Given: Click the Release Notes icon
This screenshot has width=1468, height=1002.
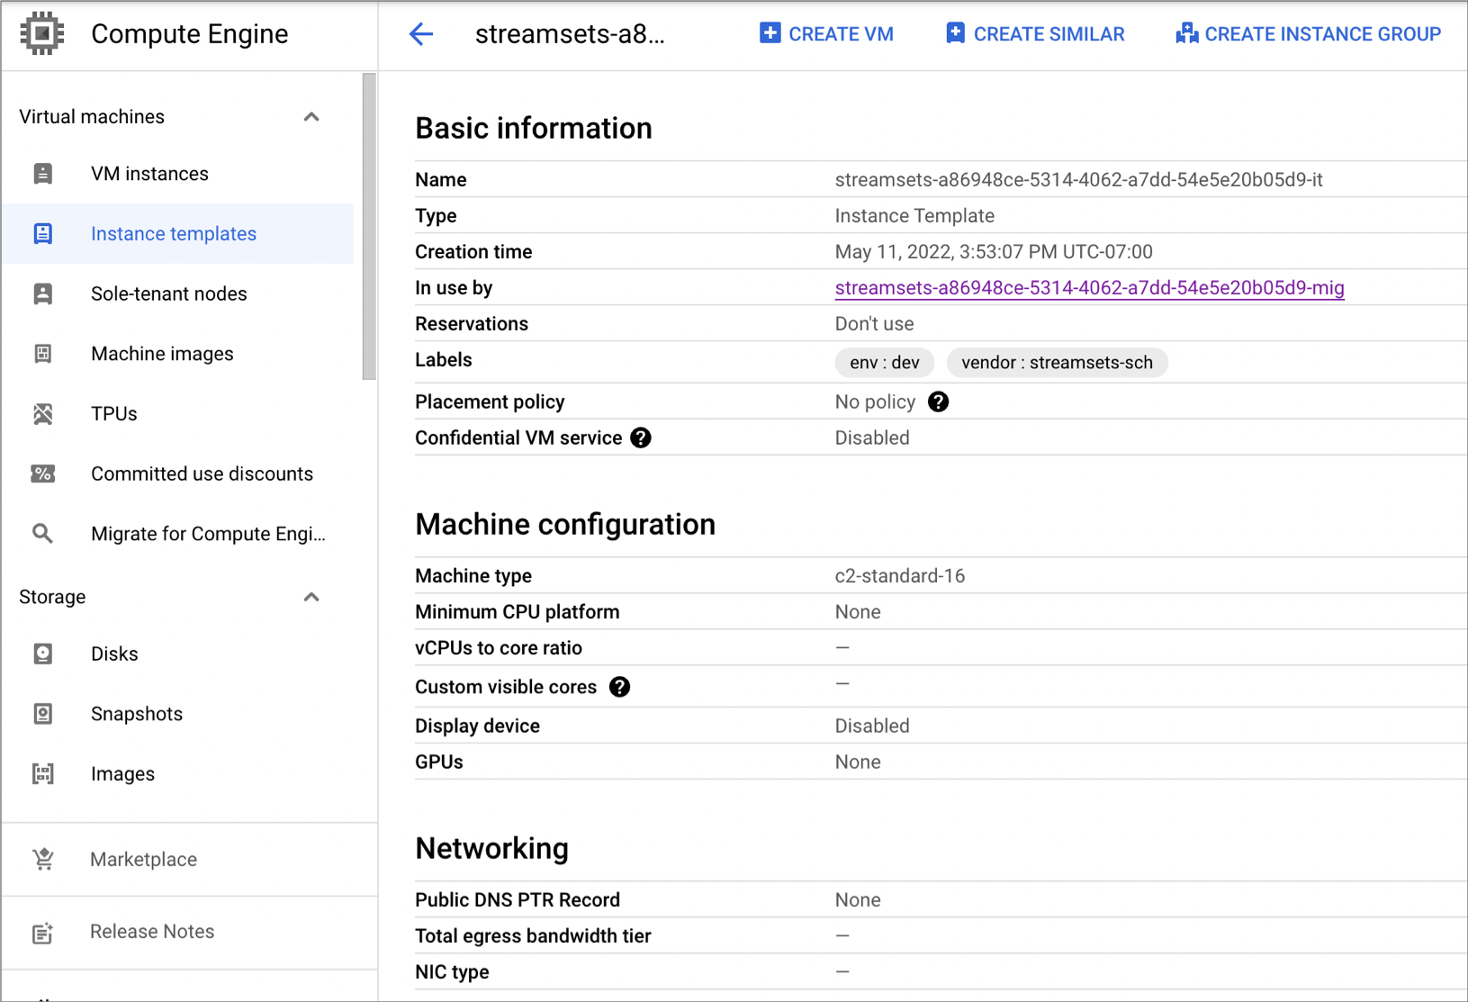Looking at the screenshot, I should tap(43, 932).
